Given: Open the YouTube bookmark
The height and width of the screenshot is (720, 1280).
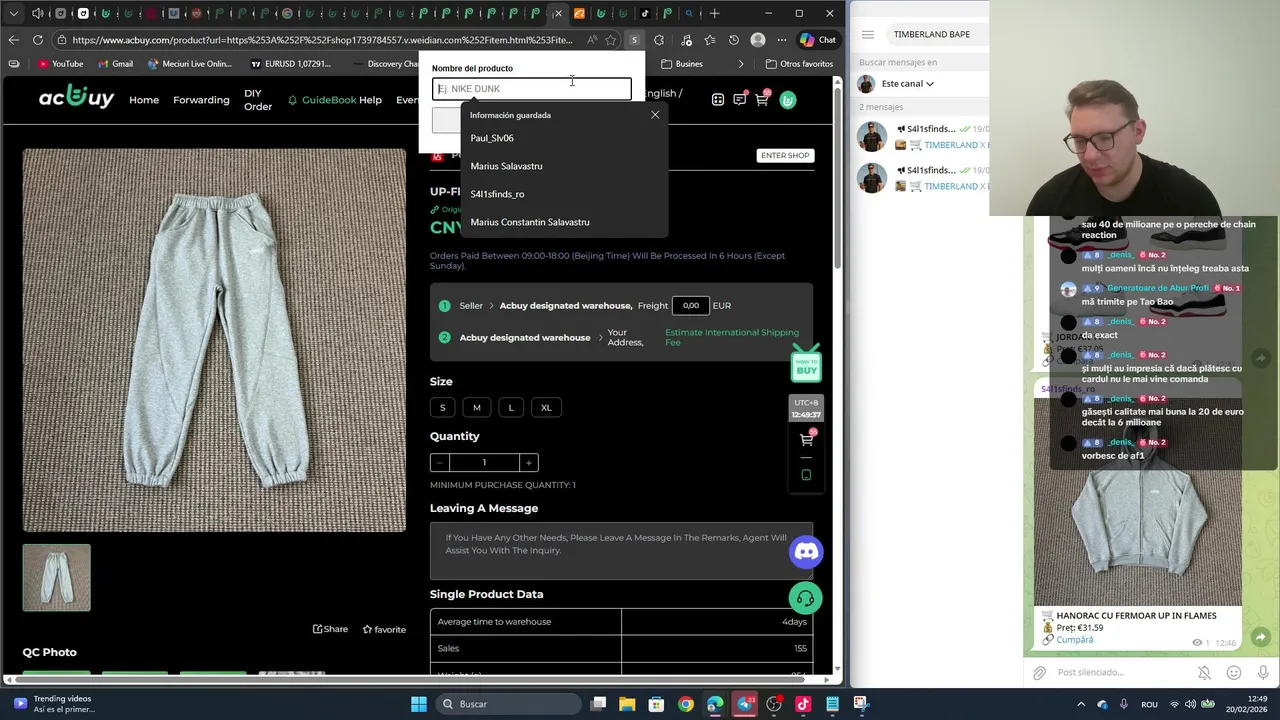Looking at the screenshot, I should [60, 64].
